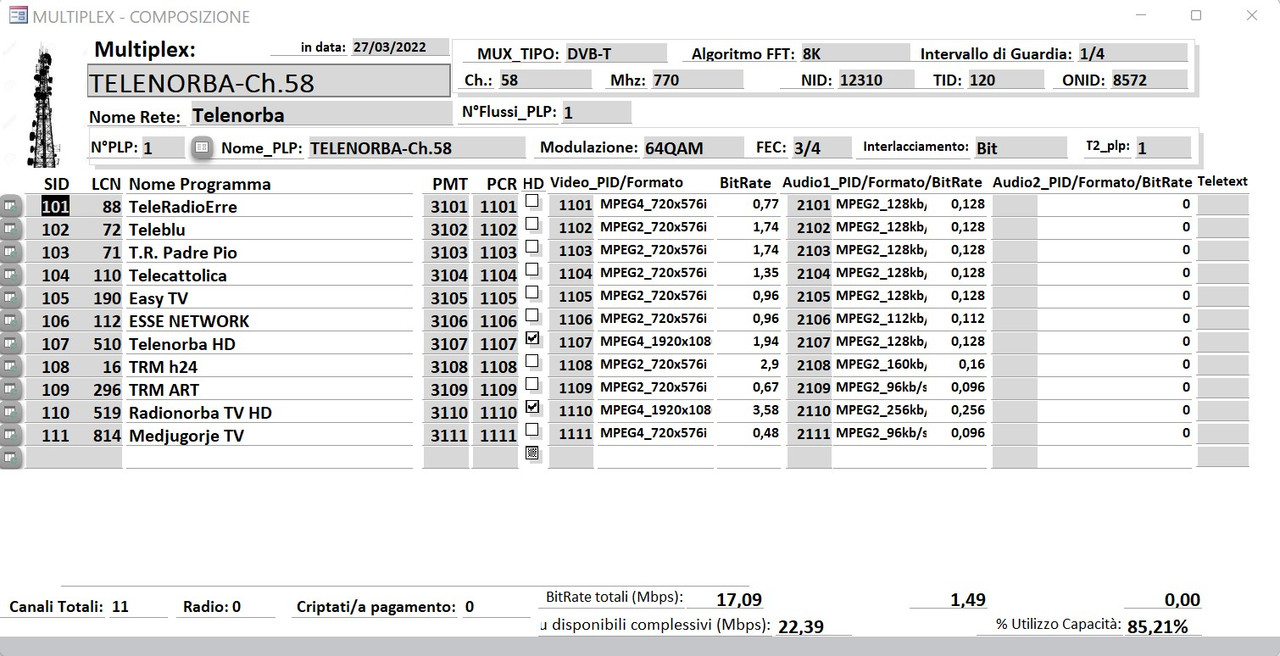Click the Multiplex name field TELENORBA-Ch.58

click(269, 81)
